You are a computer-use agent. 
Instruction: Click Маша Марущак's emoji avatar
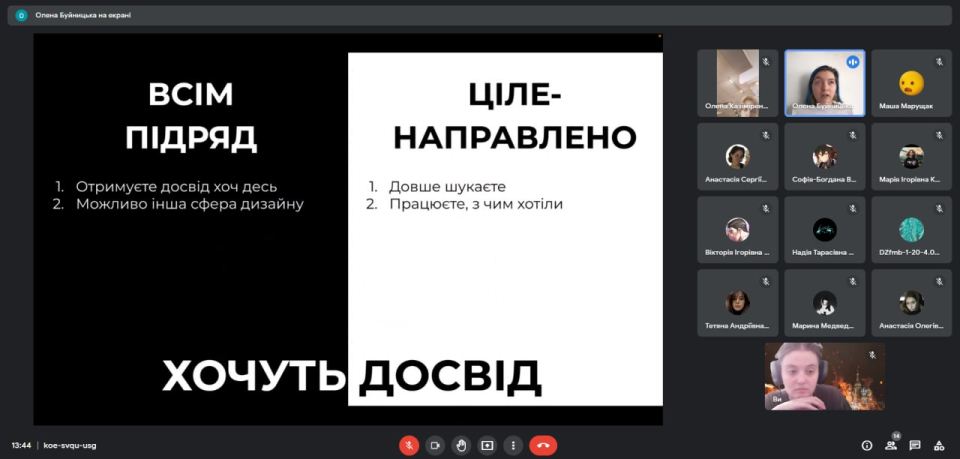[x=912, y=83]
